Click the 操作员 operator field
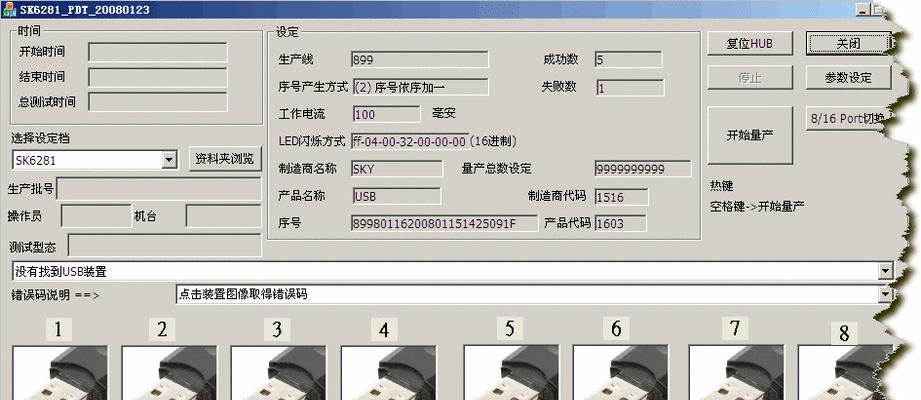Screen dimensions: 921x400 coord(96,216)
